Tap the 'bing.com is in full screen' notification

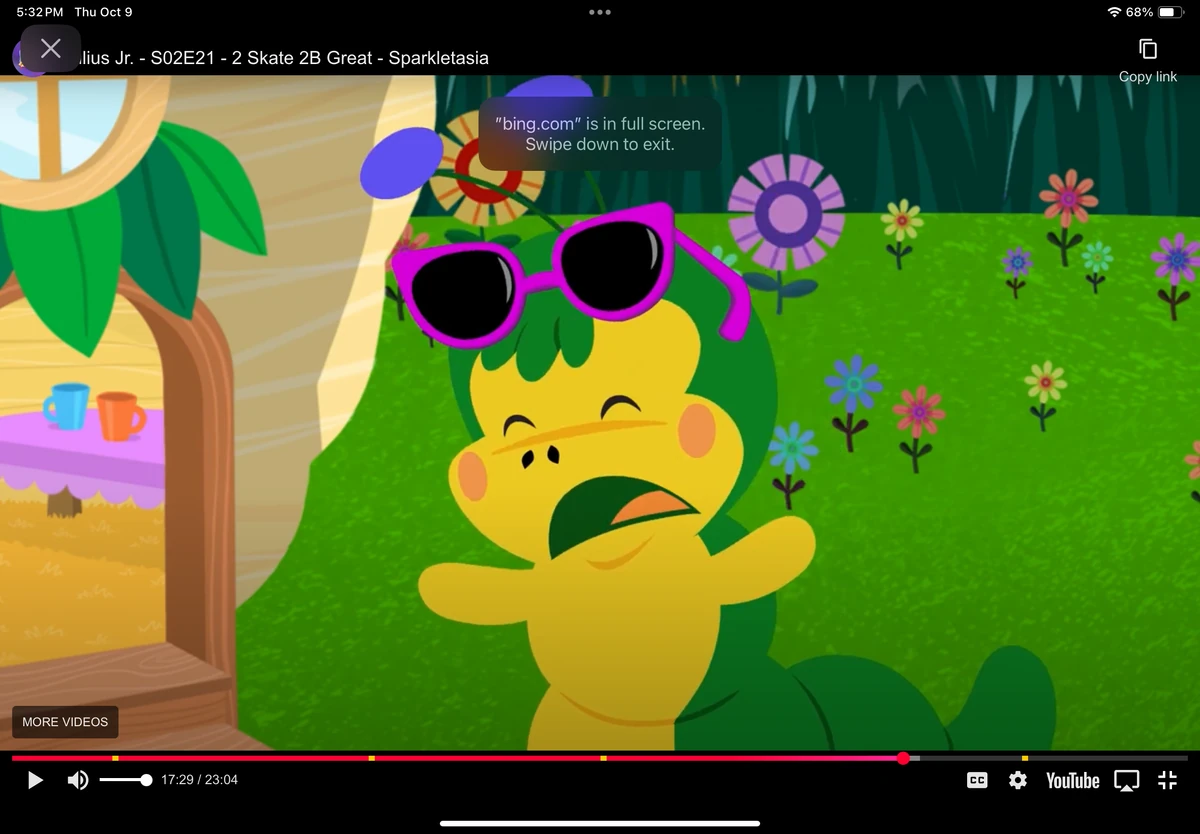tap(600, 134)
